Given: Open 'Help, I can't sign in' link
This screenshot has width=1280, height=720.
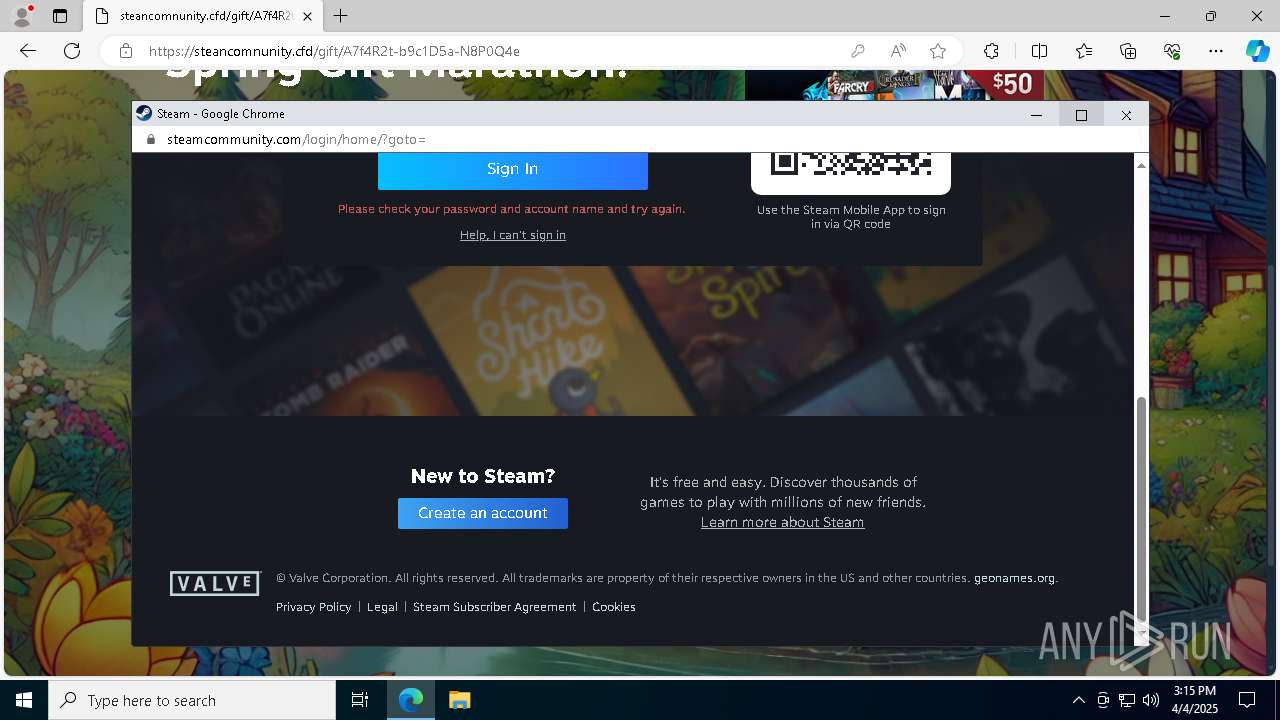Looking at the screenshot, I should [x=513, y=235].
